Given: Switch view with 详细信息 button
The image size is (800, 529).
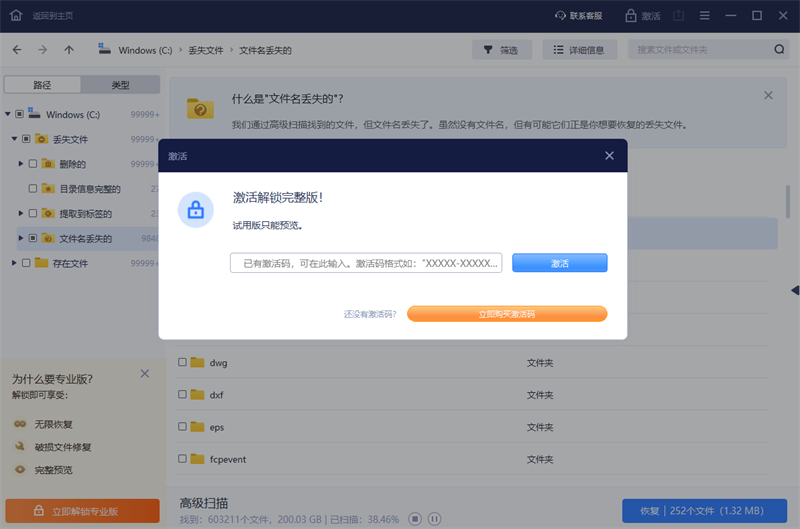Looking at the screenshot, I should click(580, 49).
